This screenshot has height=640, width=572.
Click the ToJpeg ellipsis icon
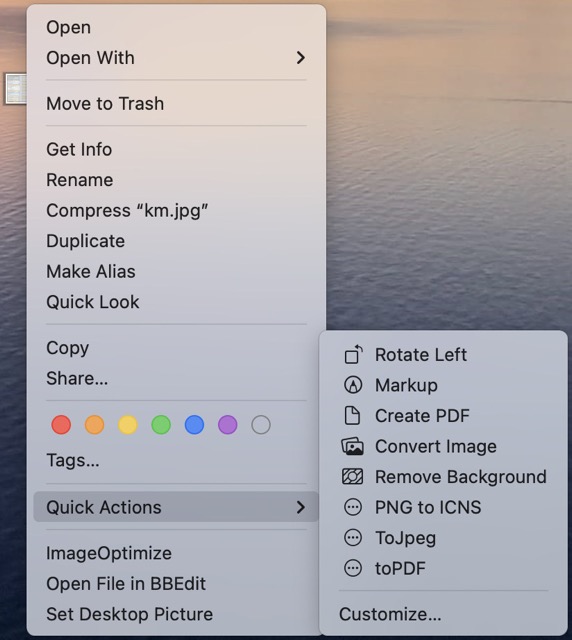353,538
